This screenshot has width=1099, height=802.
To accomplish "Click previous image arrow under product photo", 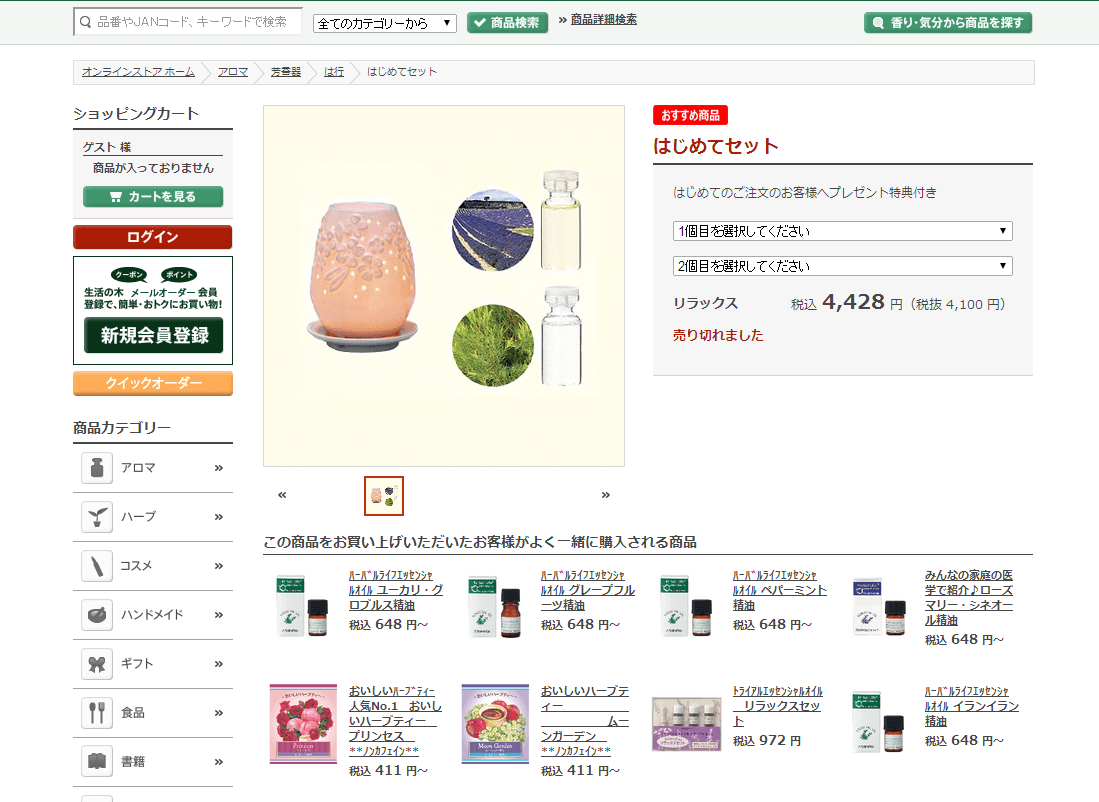I will coord(282,495).
